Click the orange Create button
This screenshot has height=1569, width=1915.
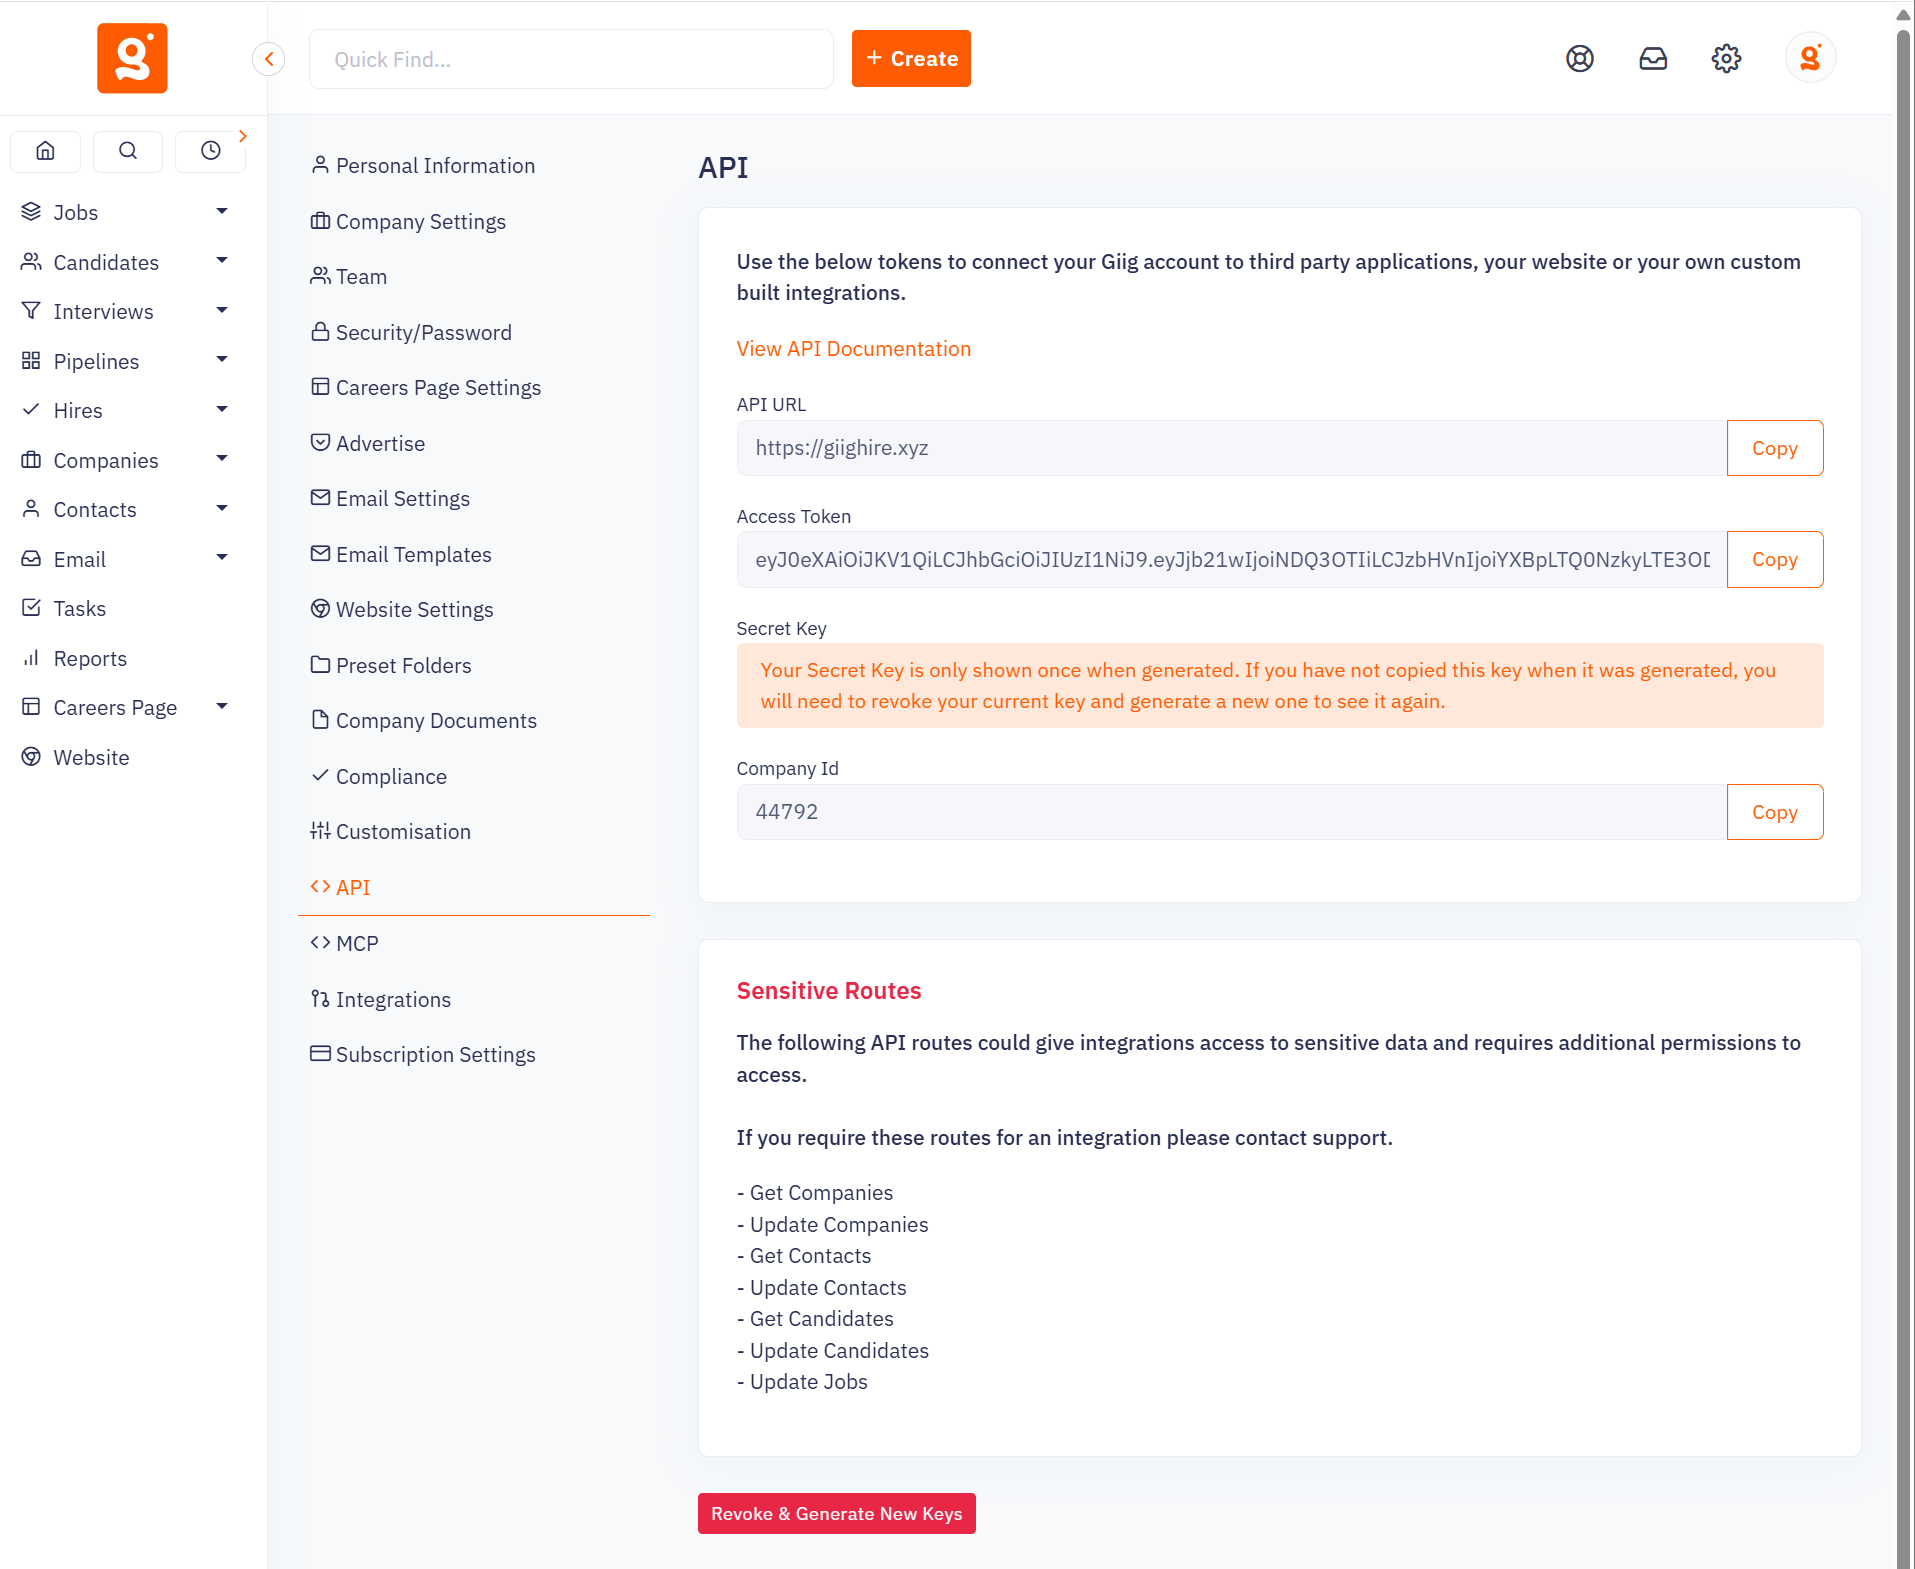[911, 59]
